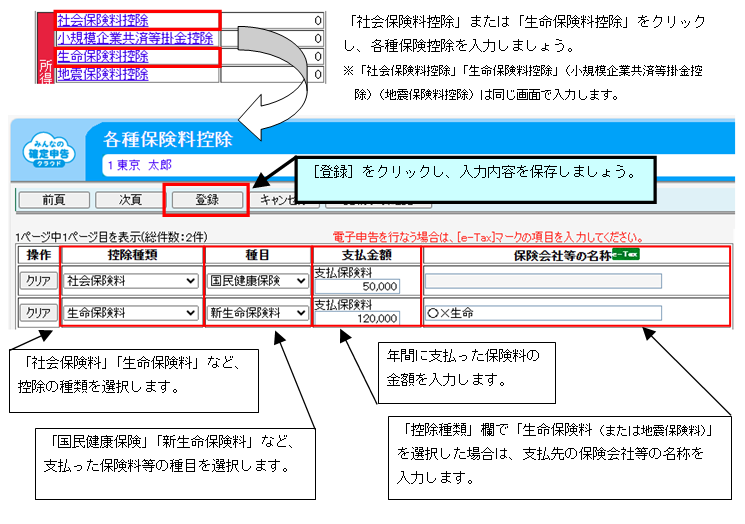Click the green e-Tax mark icon
The height and width of the screenshot is (524, 745).
pyautogui.click(x=625, y=254)
